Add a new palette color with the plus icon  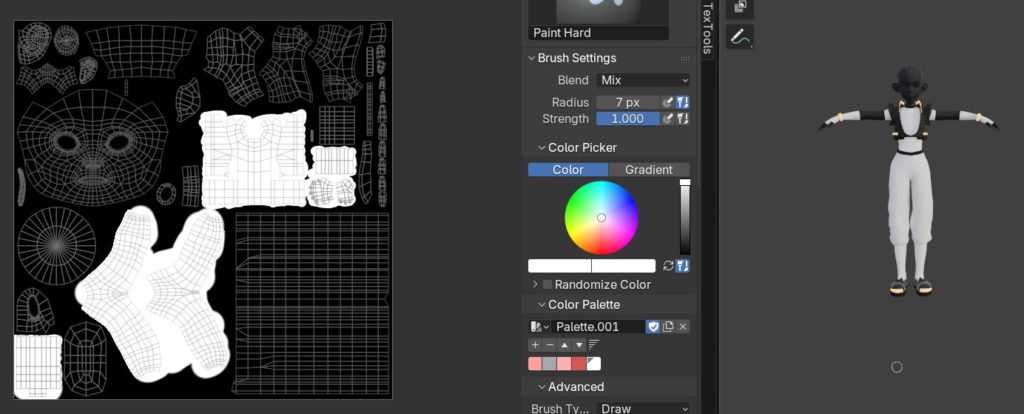pyautogui.click(x=535, y=345)
